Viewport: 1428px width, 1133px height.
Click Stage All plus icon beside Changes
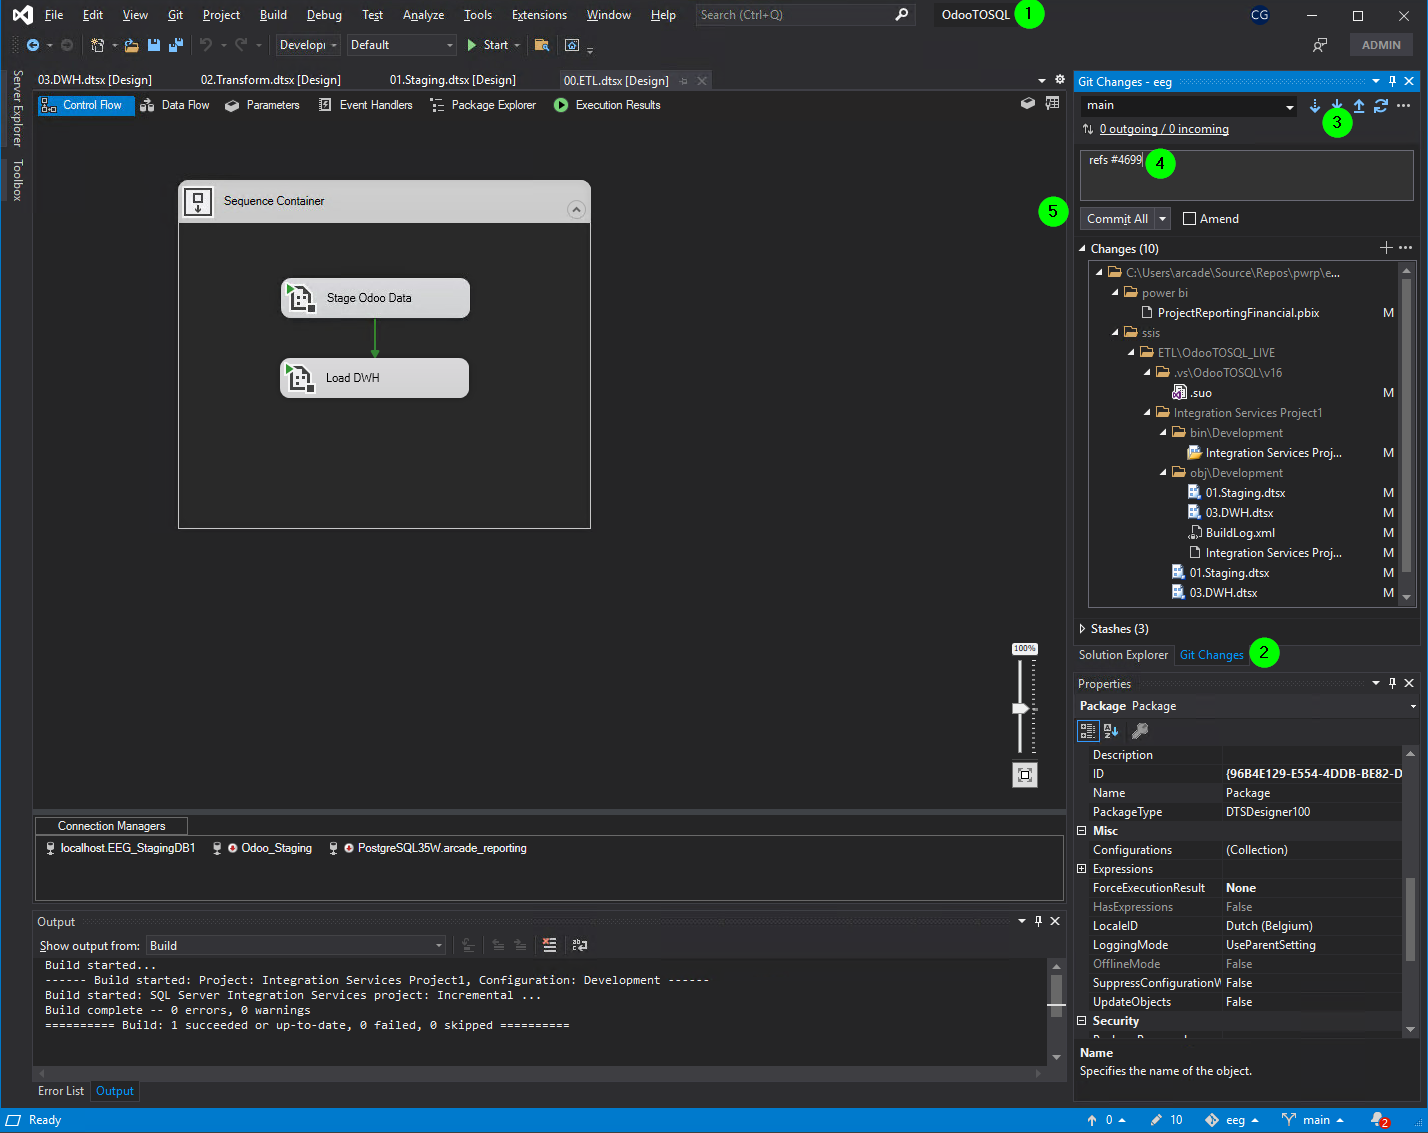1386,248
